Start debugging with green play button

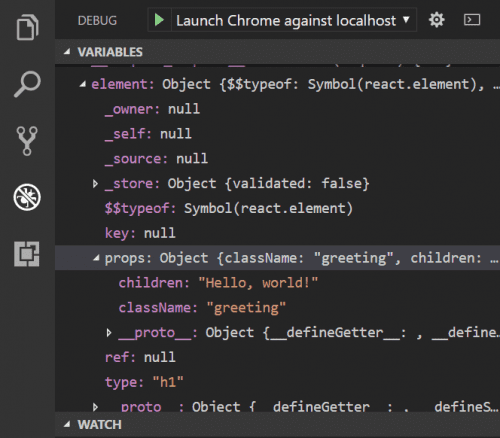click(159, 20)
